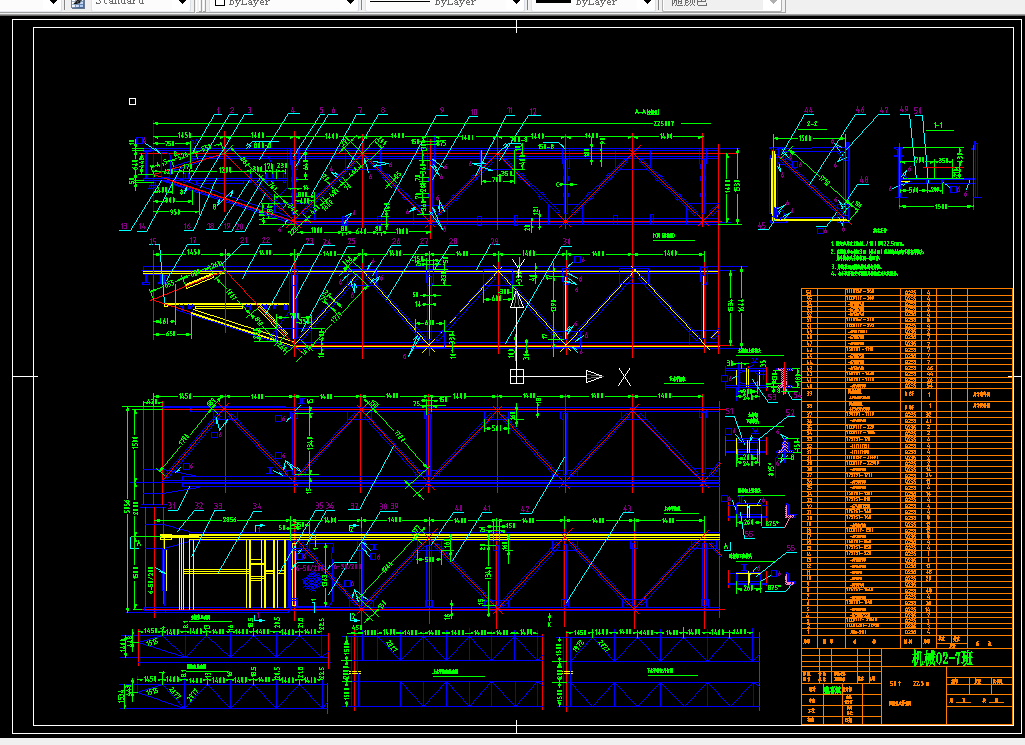Click the UCS X axis label
The image size is (1025, 745).
624,376
